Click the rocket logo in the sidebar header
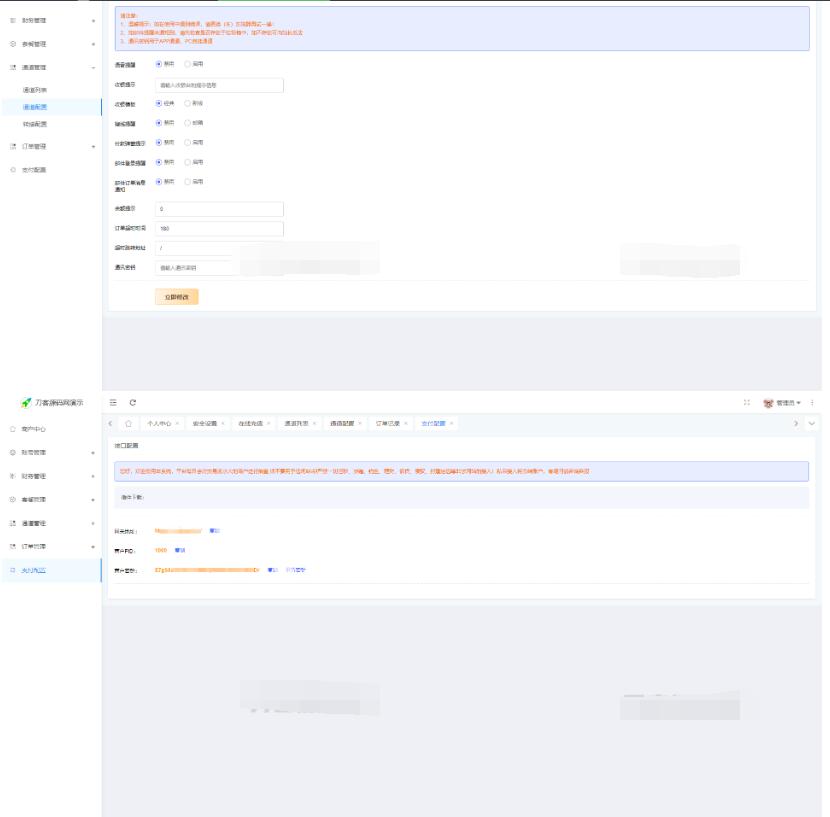Screen dimensions: 830x817 coord(26,402)
